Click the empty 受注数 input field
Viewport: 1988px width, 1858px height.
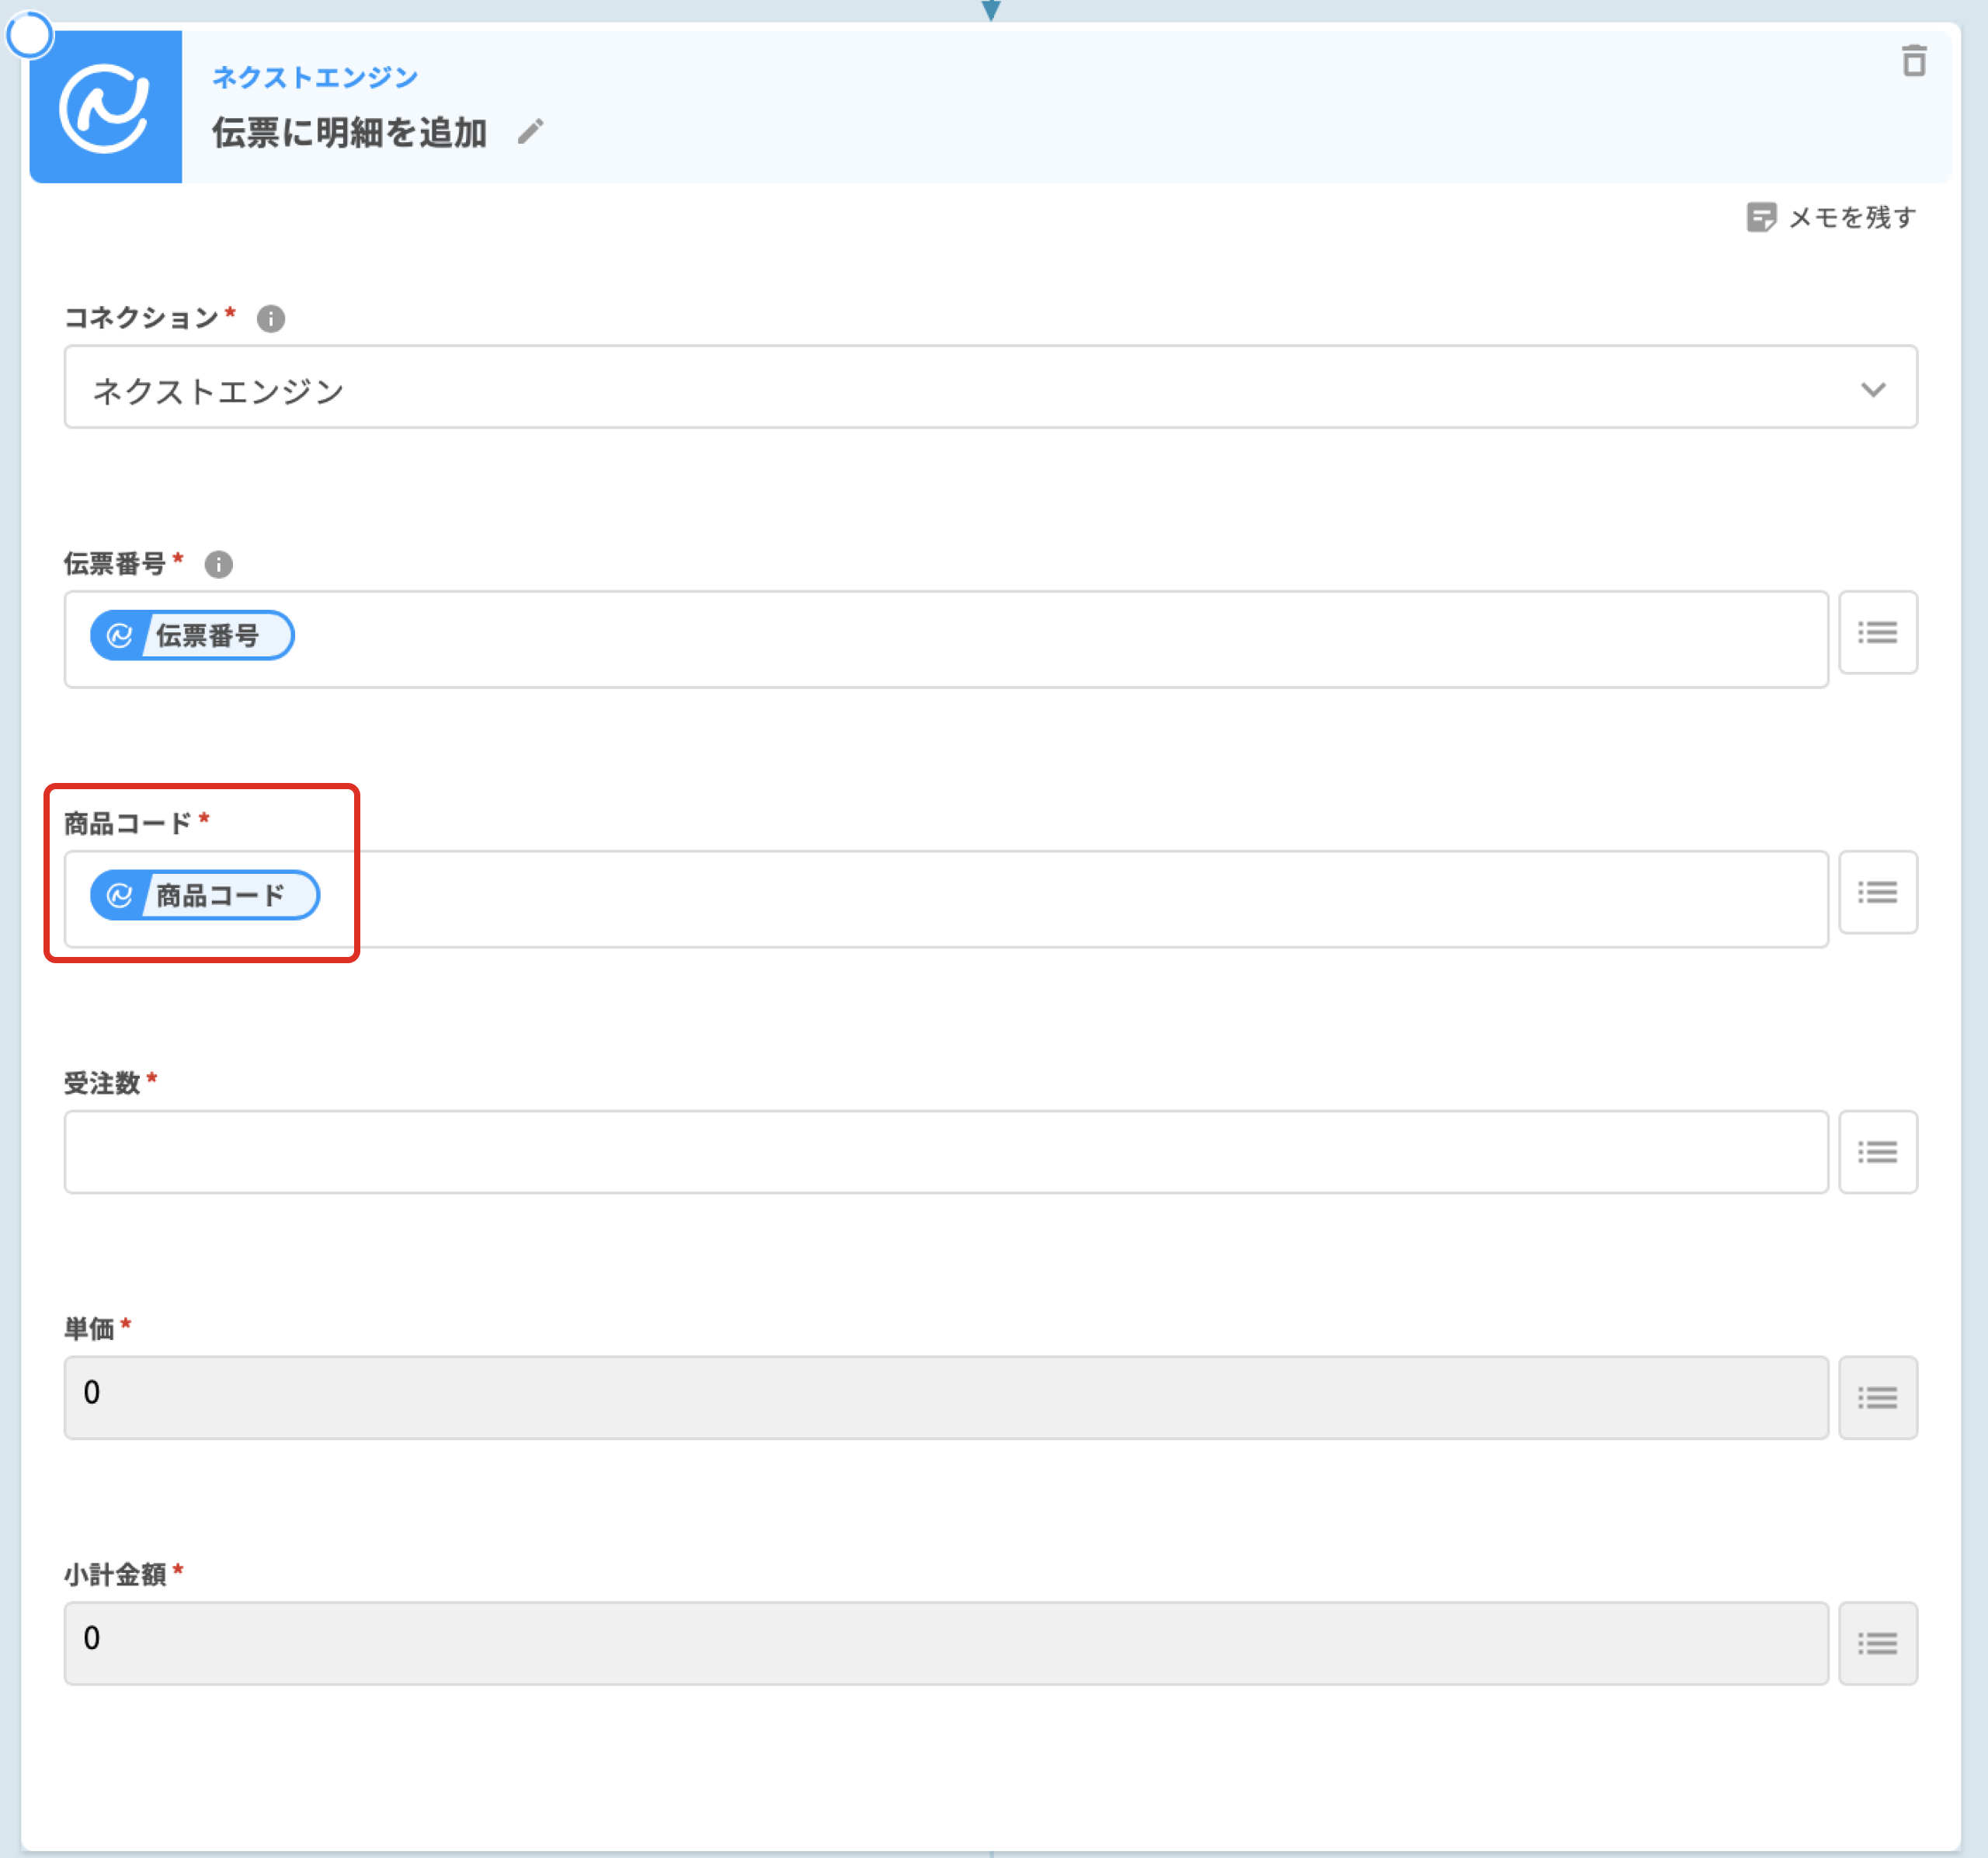tap(945, 1152)
